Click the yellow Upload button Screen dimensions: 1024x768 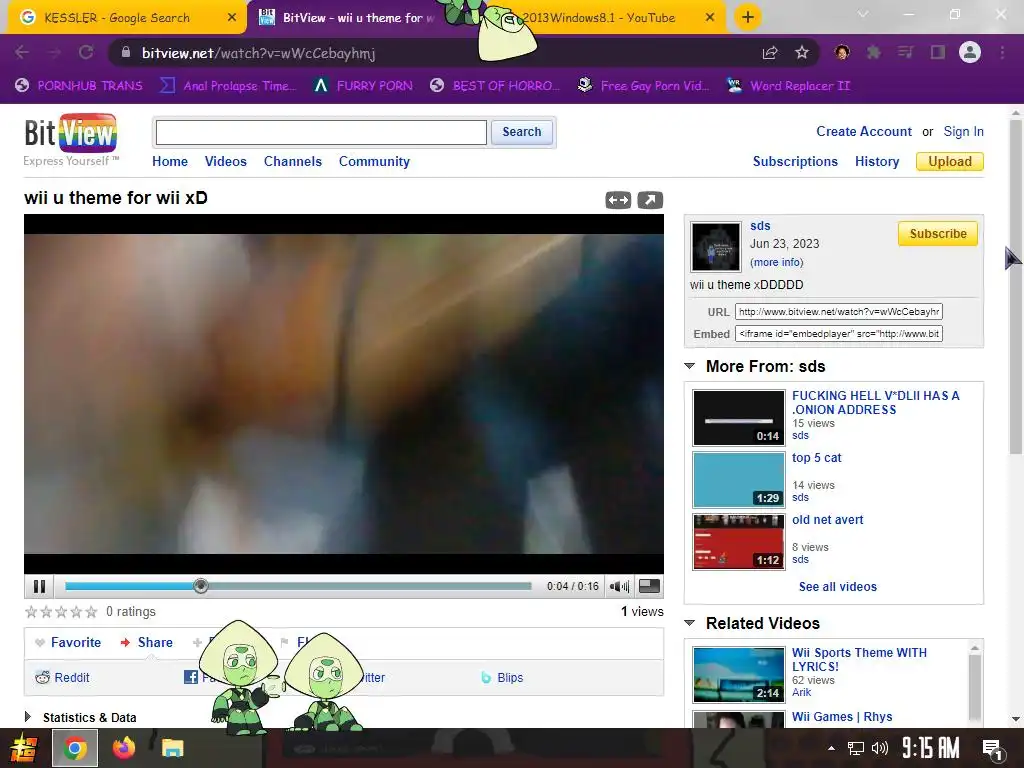coord(950,161)
